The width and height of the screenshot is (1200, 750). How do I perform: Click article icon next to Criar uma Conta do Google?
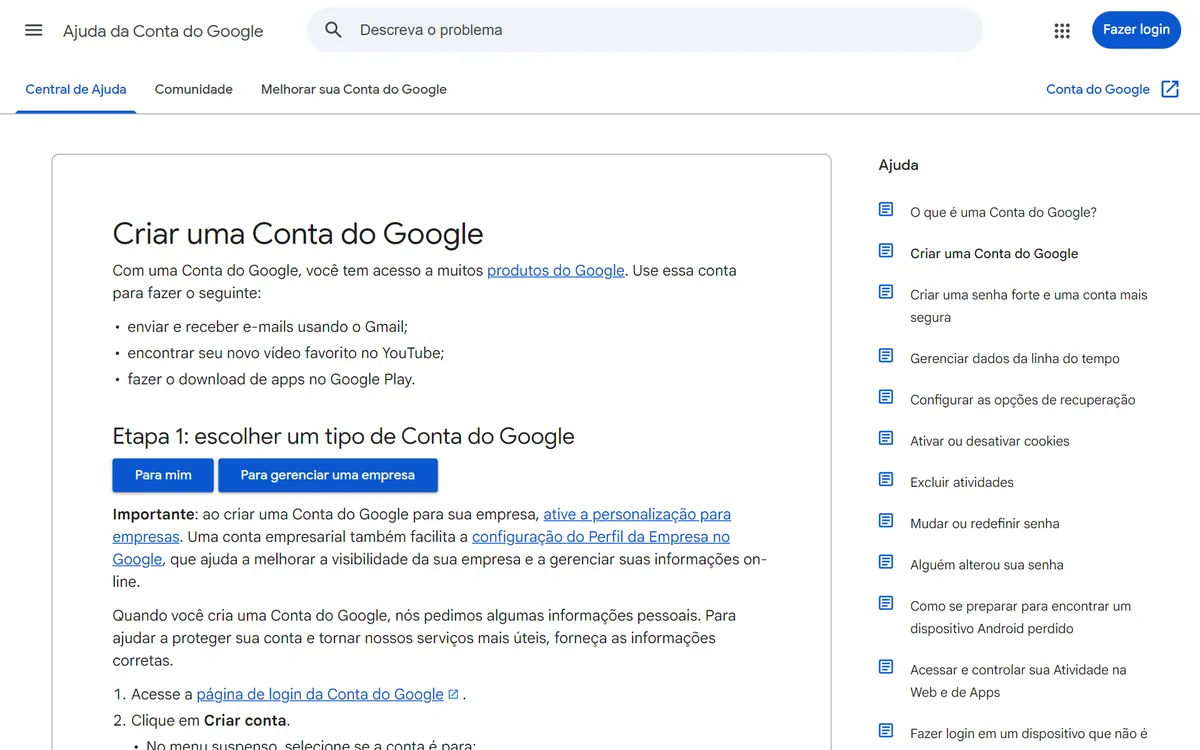tap(886, 250)
